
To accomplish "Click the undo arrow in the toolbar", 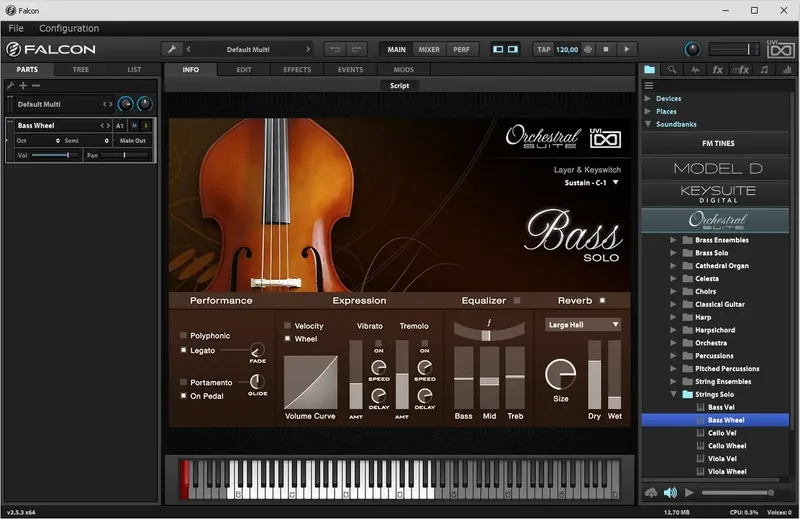I will [335, 50].
